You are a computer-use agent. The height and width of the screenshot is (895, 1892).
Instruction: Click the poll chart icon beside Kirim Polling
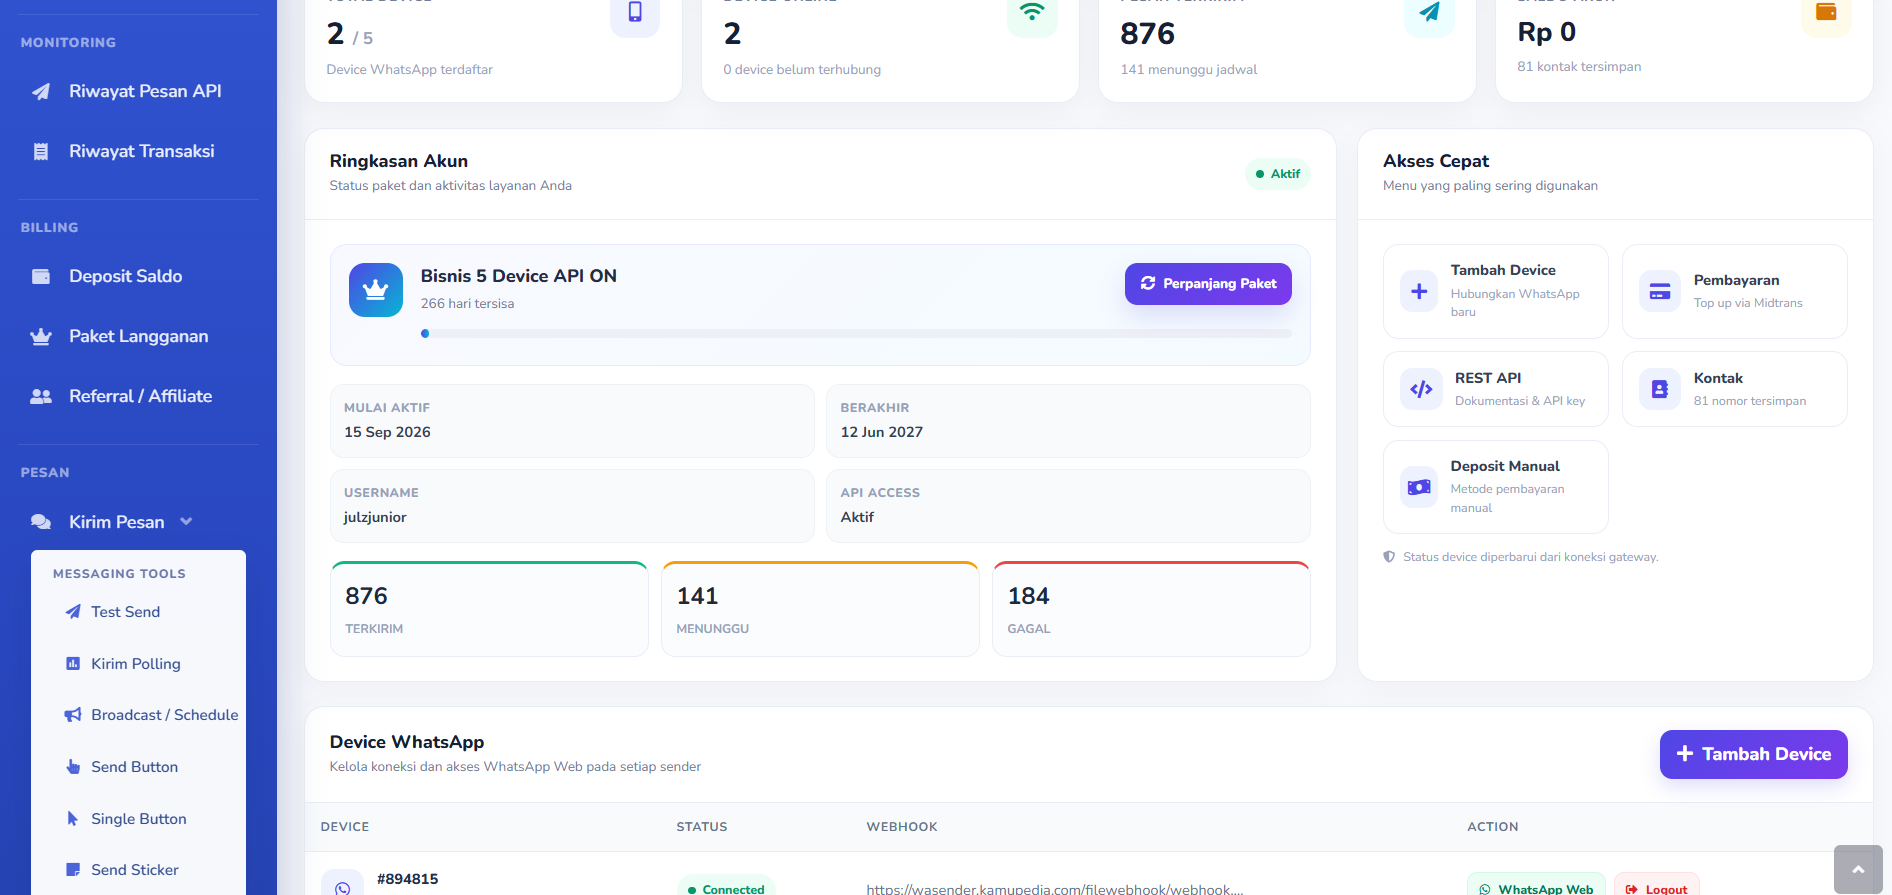click(x=73, y=664)
